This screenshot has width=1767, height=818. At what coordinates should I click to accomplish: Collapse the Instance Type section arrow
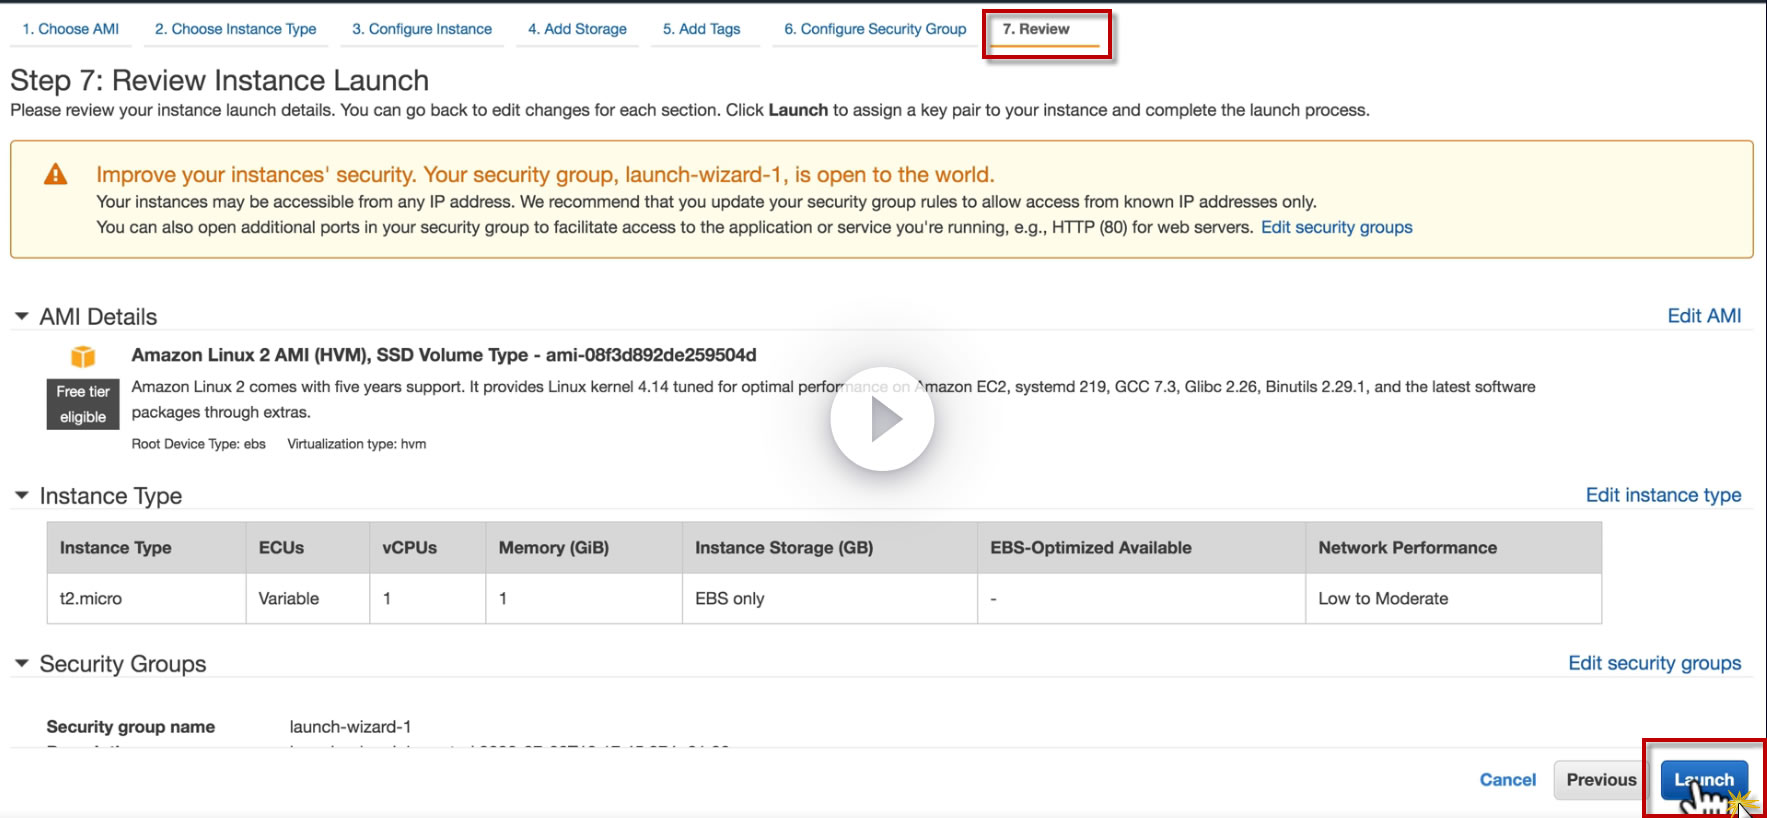22,495
